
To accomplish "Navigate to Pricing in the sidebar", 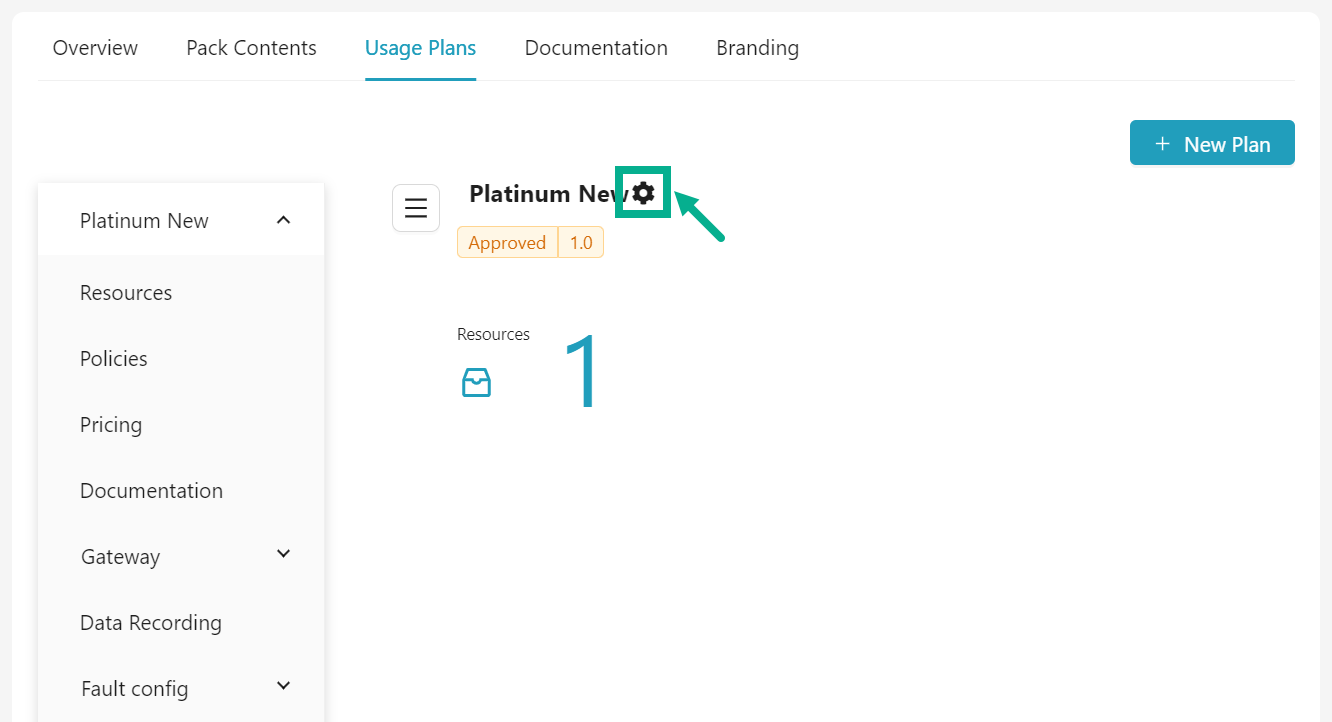I will click(x=111, y=425).
